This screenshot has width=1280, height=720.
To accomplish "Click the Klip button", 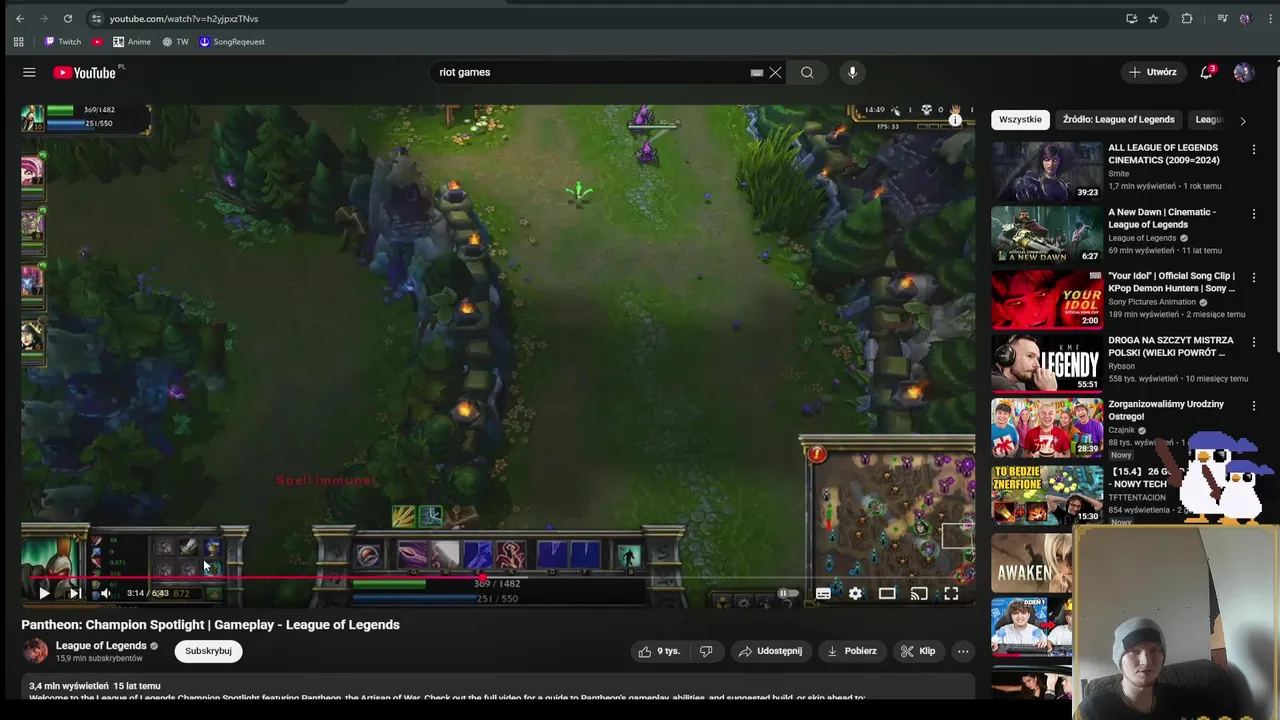I will 917,651.
